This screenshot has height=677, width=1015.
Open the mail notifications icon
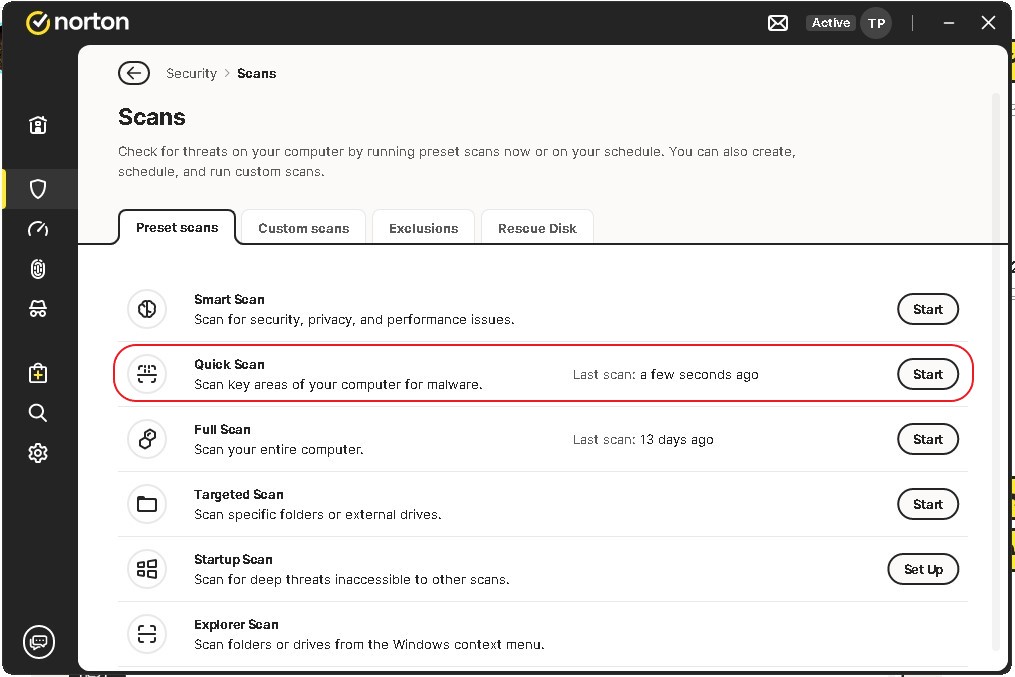coord(777,23)
